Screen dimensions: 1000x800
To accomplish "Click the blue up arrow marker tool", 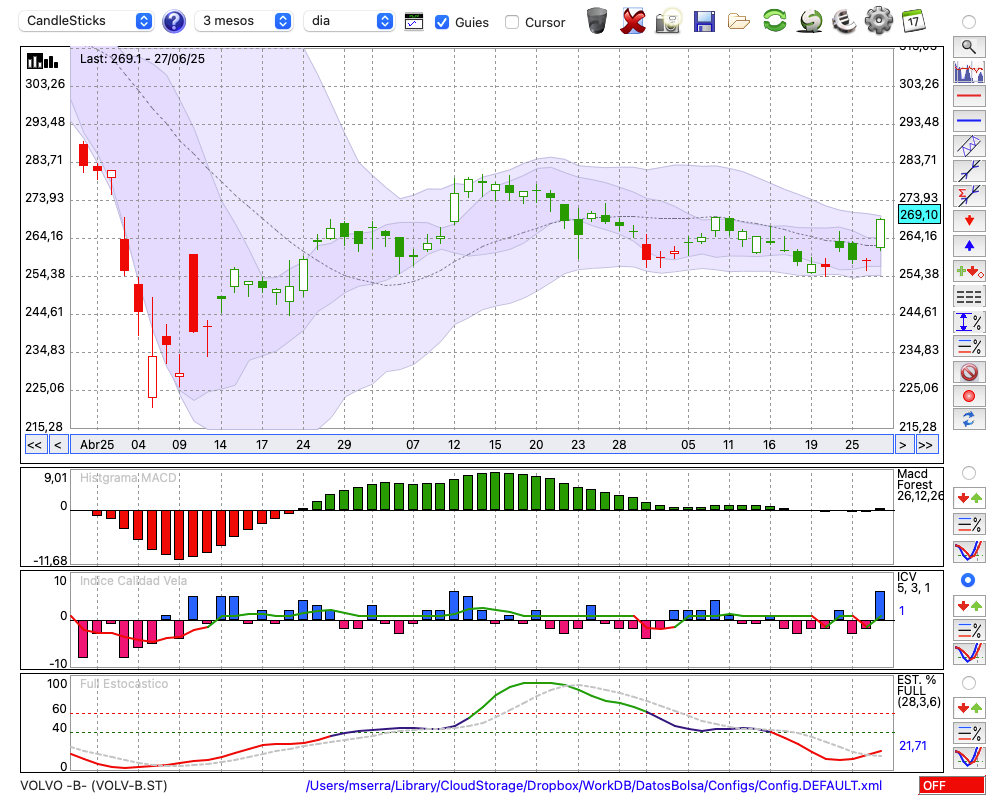I will [x=969, y=246].
